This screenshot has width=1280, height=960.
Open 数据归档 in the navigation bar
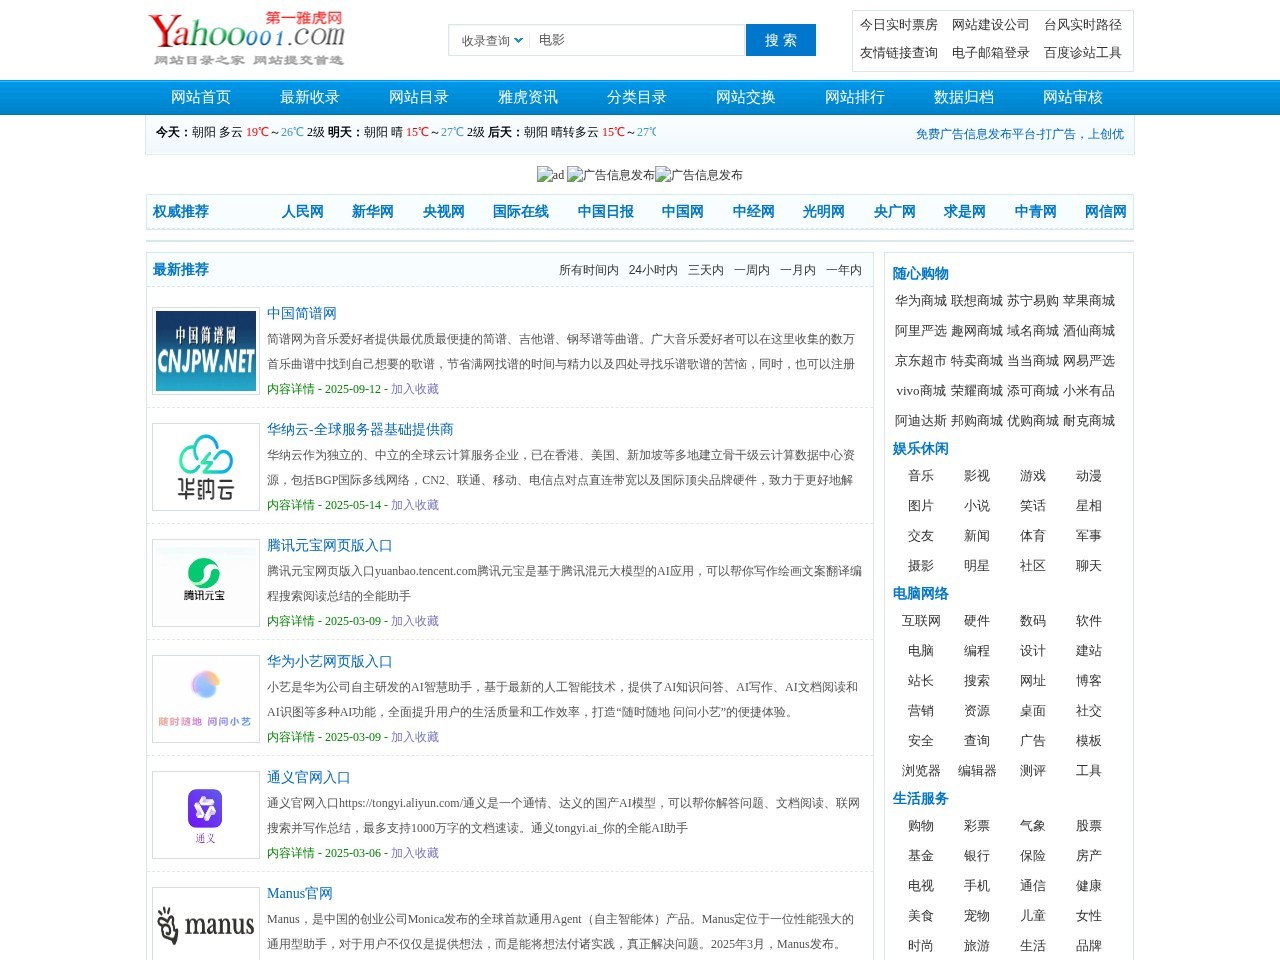[964, 97]
